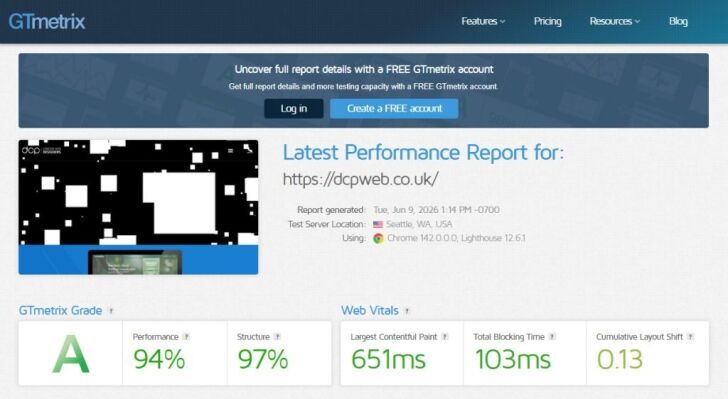The width and height of the screenshot is (728, 399).
Task: Go to the Pricing page
Action: (x=547, y=21)
